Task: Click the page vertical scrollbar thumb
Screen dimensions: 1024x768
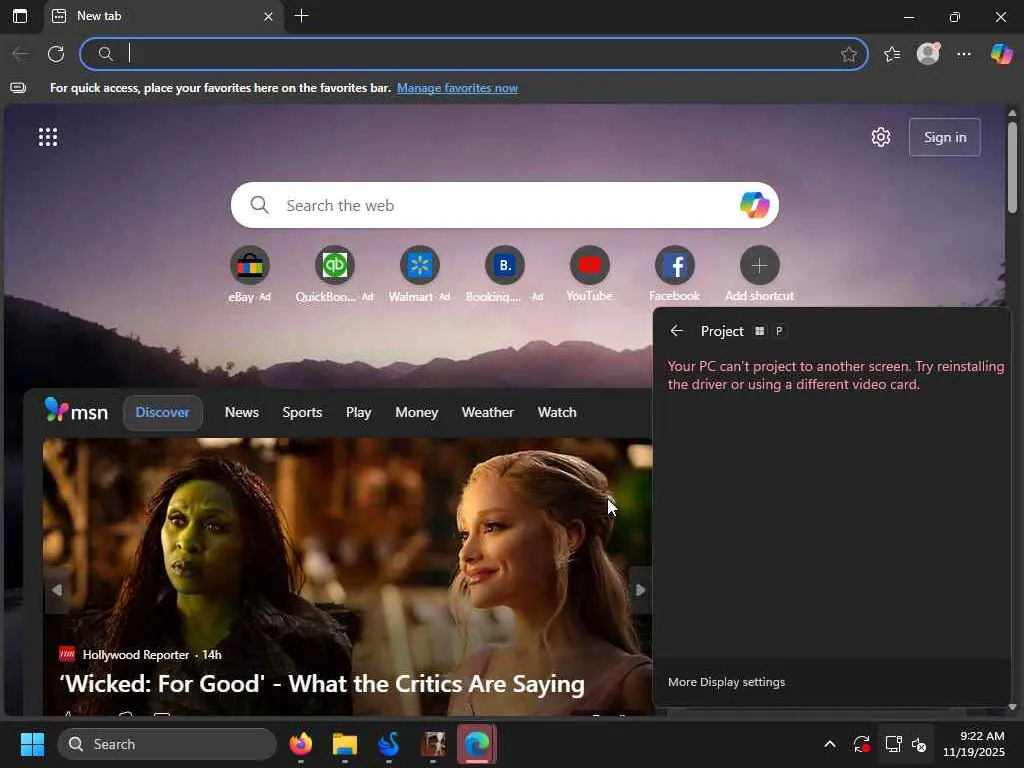Action: 1012,167
